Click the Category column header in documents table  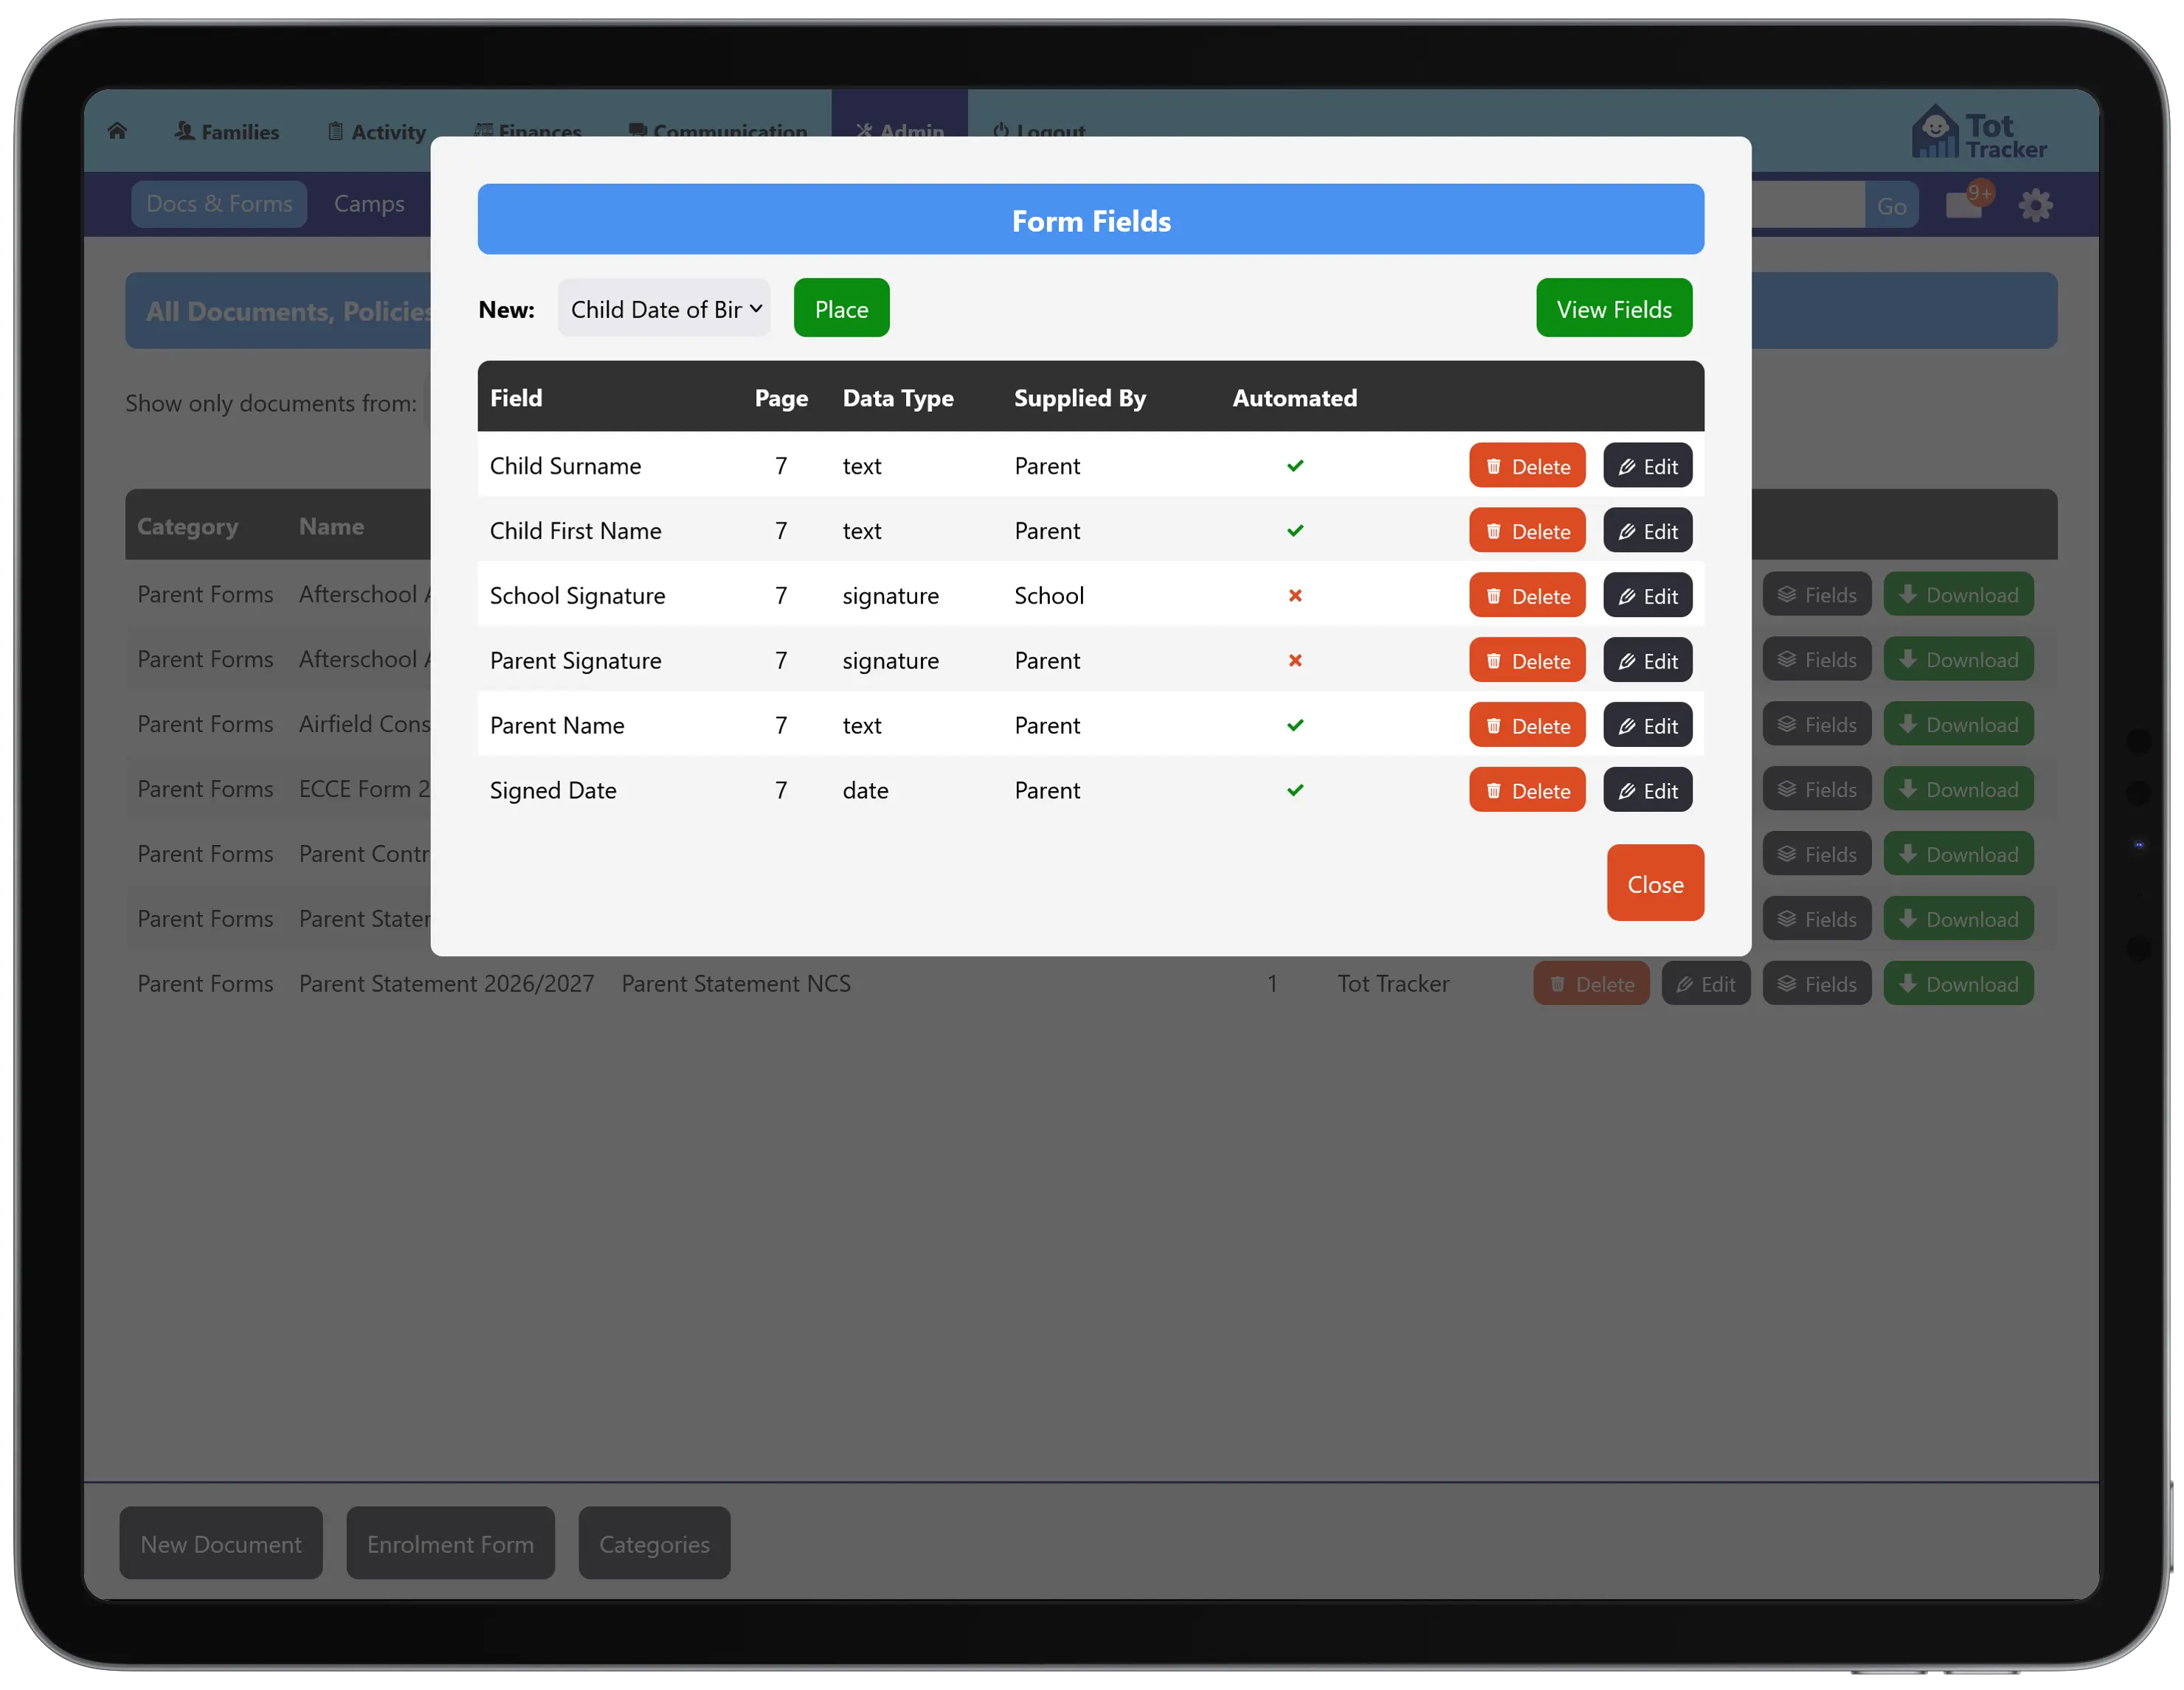tap(188, 527)
